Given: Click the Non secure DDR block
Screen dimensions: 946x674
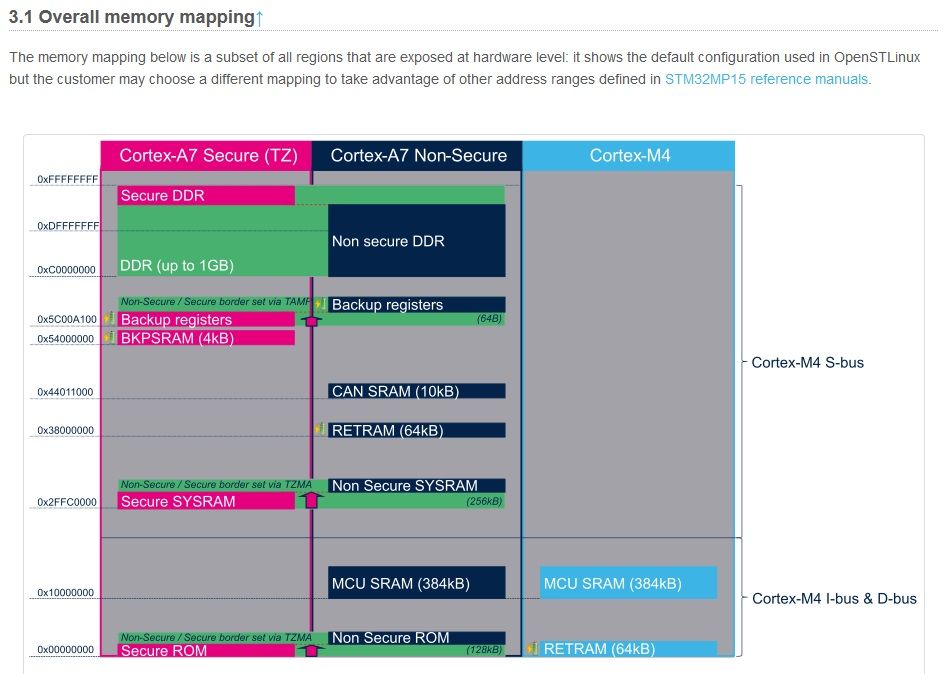Looking at the screenshot, I should (x=417, y=241).
